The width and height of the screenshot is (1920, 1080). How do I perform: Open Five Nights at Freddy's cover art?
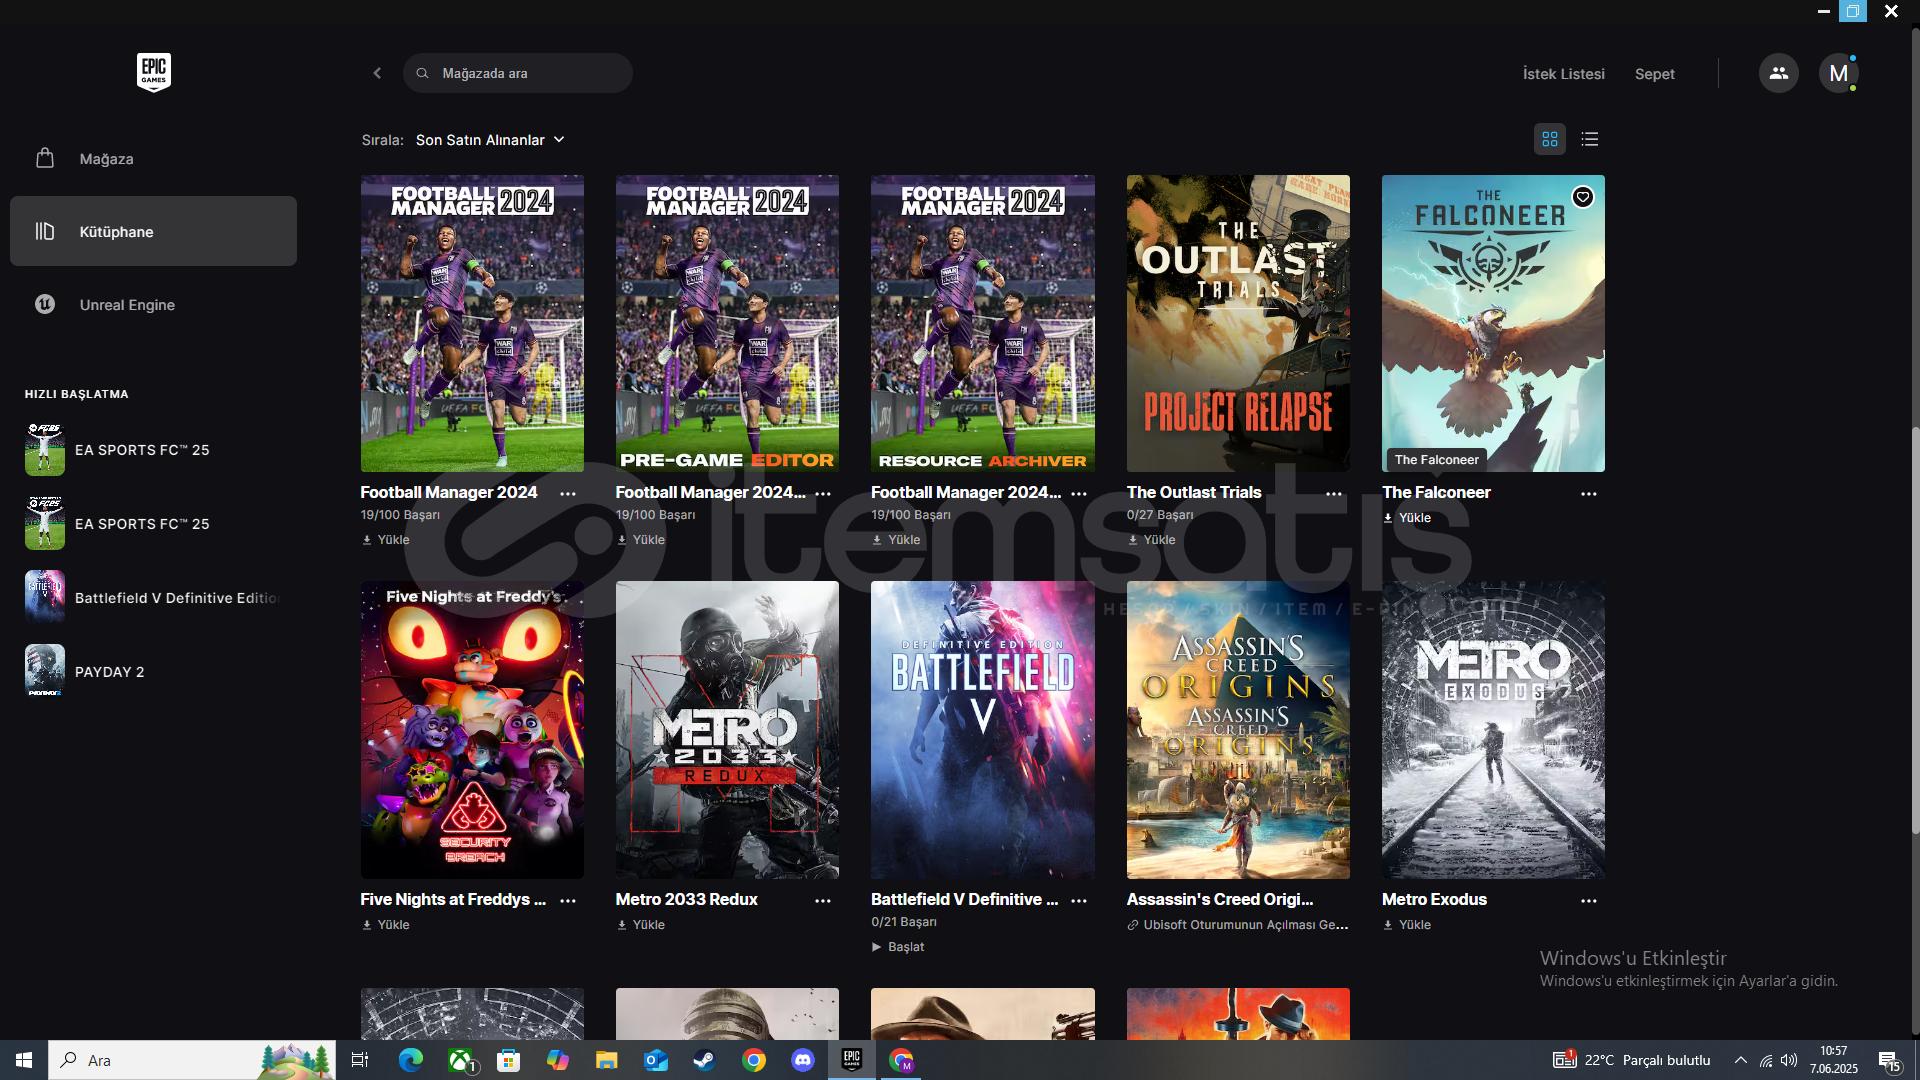tap(472, 730)
